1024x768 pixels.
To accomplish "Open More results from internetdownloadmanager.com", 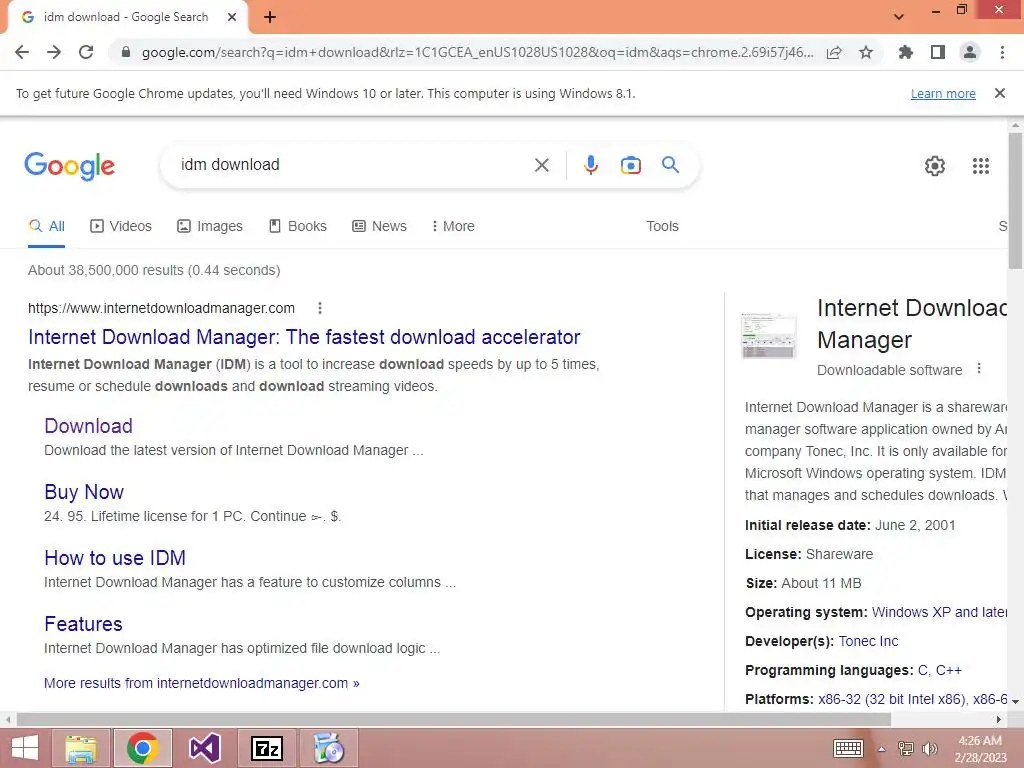I will coord(202,683).
